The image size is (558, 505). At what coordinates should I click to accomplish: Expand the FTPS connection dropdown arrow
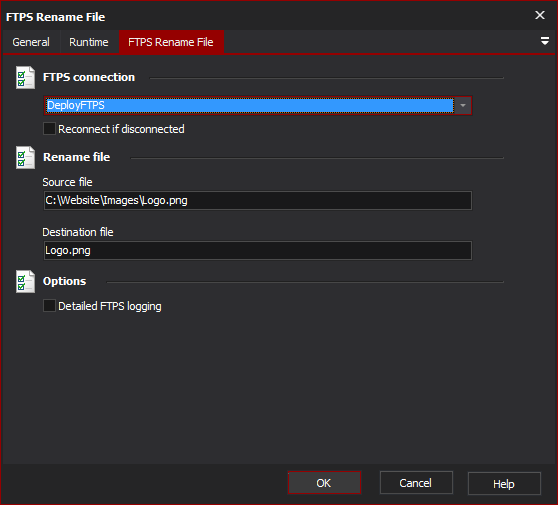[x=463, y=105]
